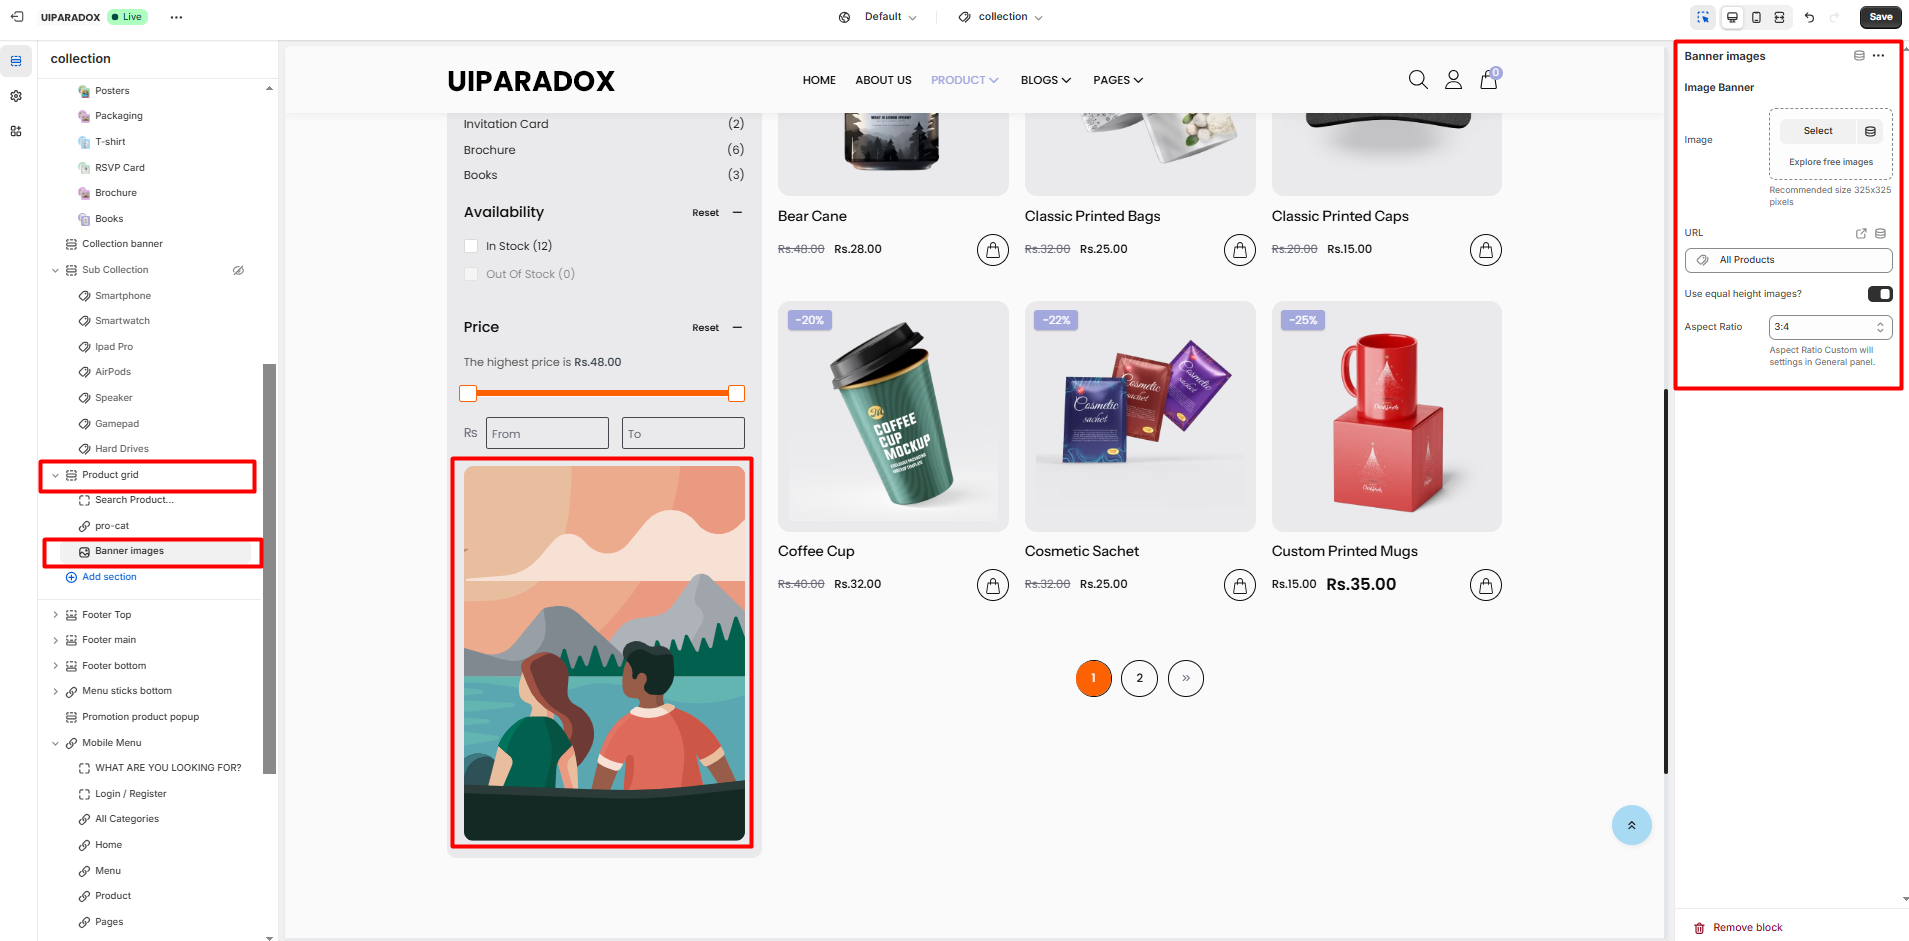1909x941 pixels.
Task: Open the shopping cart bag icon in header
Action: 1489,80
